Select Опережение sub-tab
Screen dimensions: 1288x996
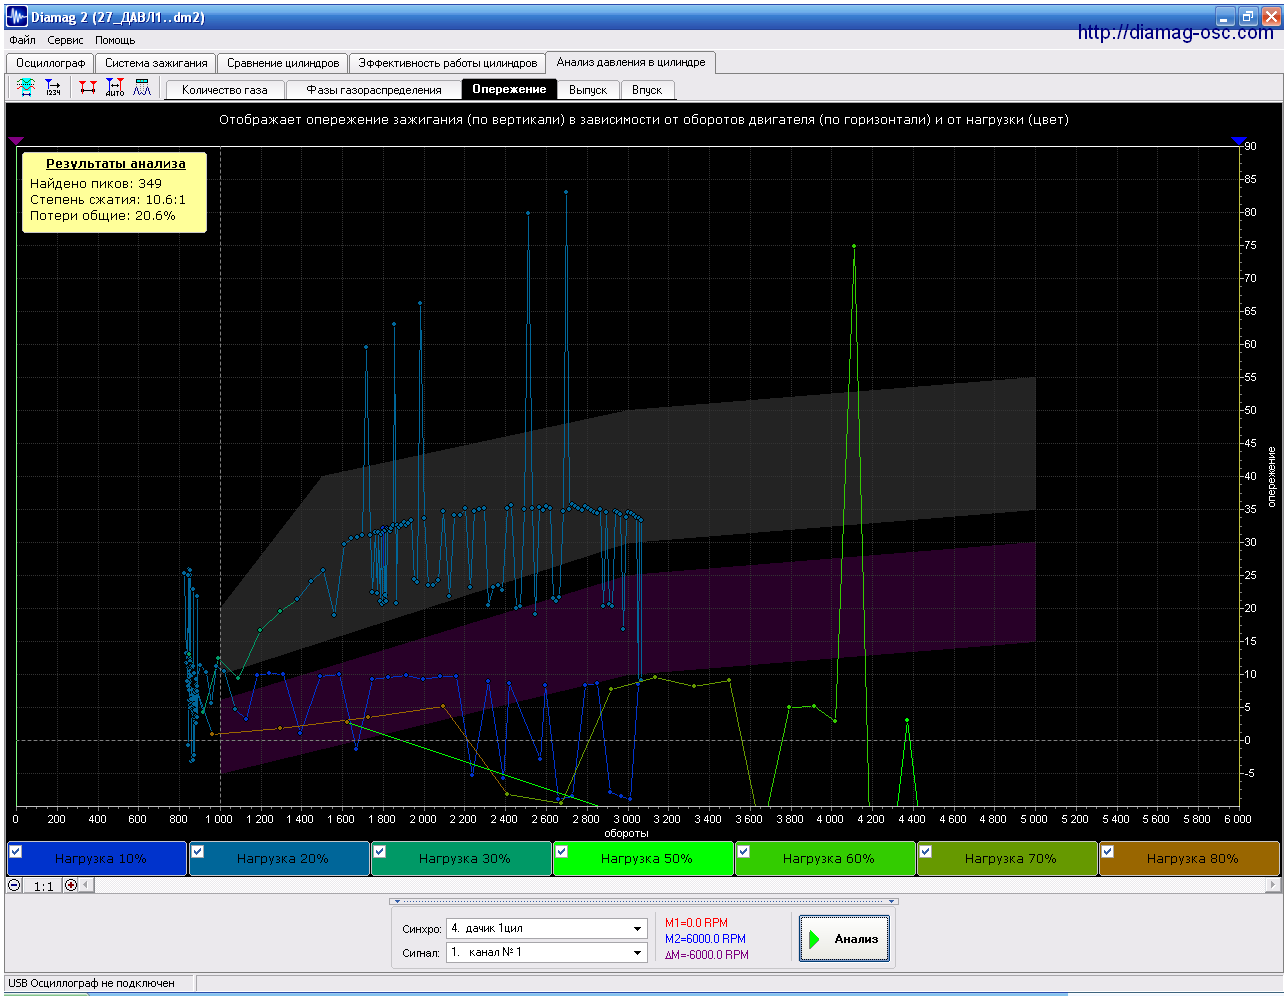click(510, 89)
